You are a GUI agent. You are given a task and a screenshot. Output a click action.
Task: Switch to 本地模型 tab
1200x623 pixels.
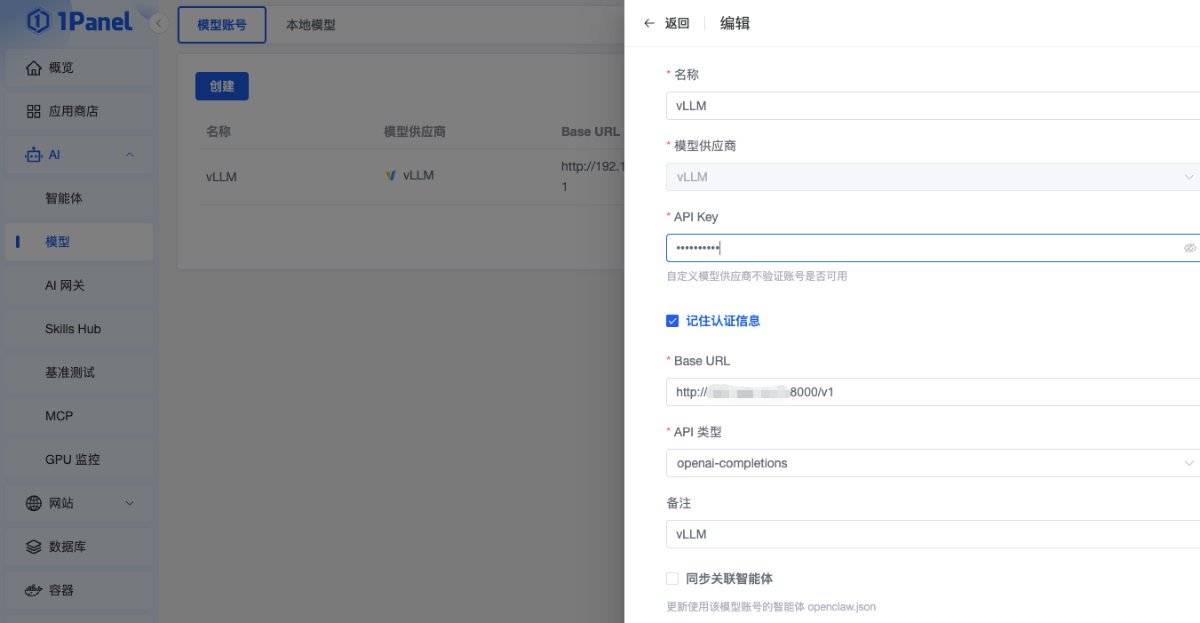(311, 25)
